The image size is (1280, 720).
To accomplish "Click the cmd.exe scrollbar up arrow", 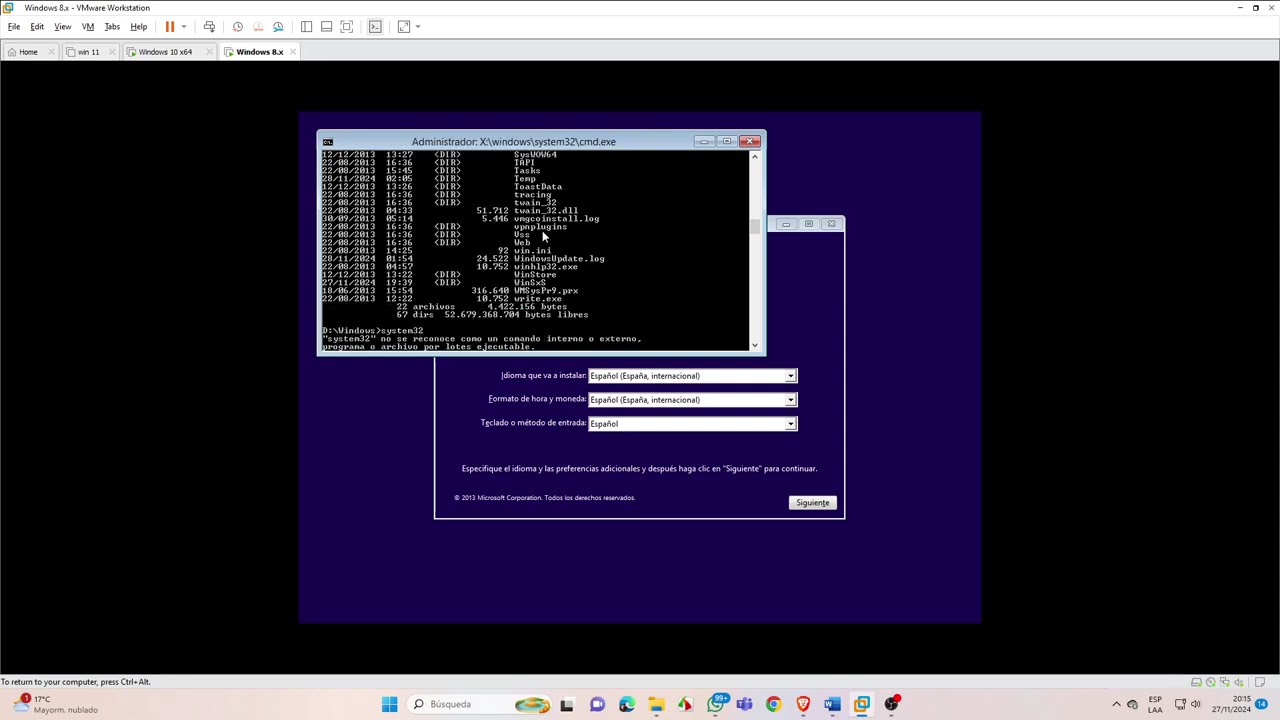I will 755,157.
